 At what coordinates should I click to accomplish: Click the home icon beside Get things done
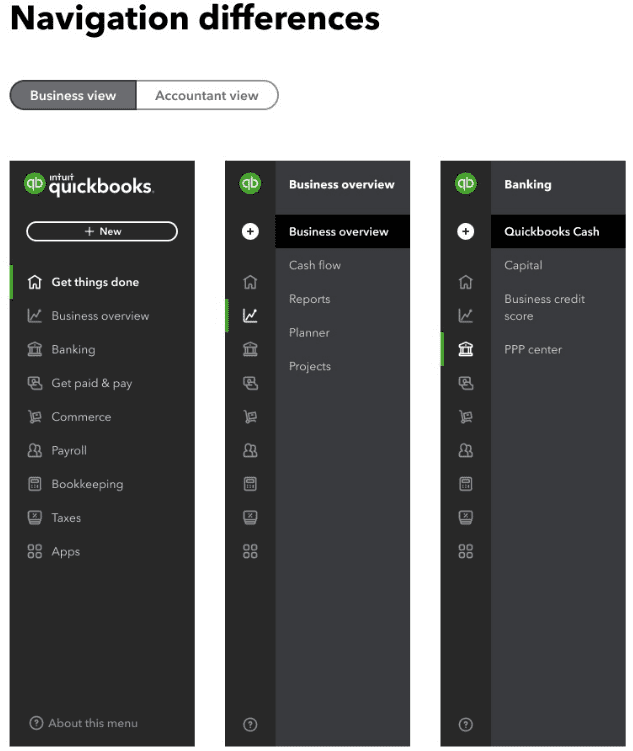[x=34, y=282]
